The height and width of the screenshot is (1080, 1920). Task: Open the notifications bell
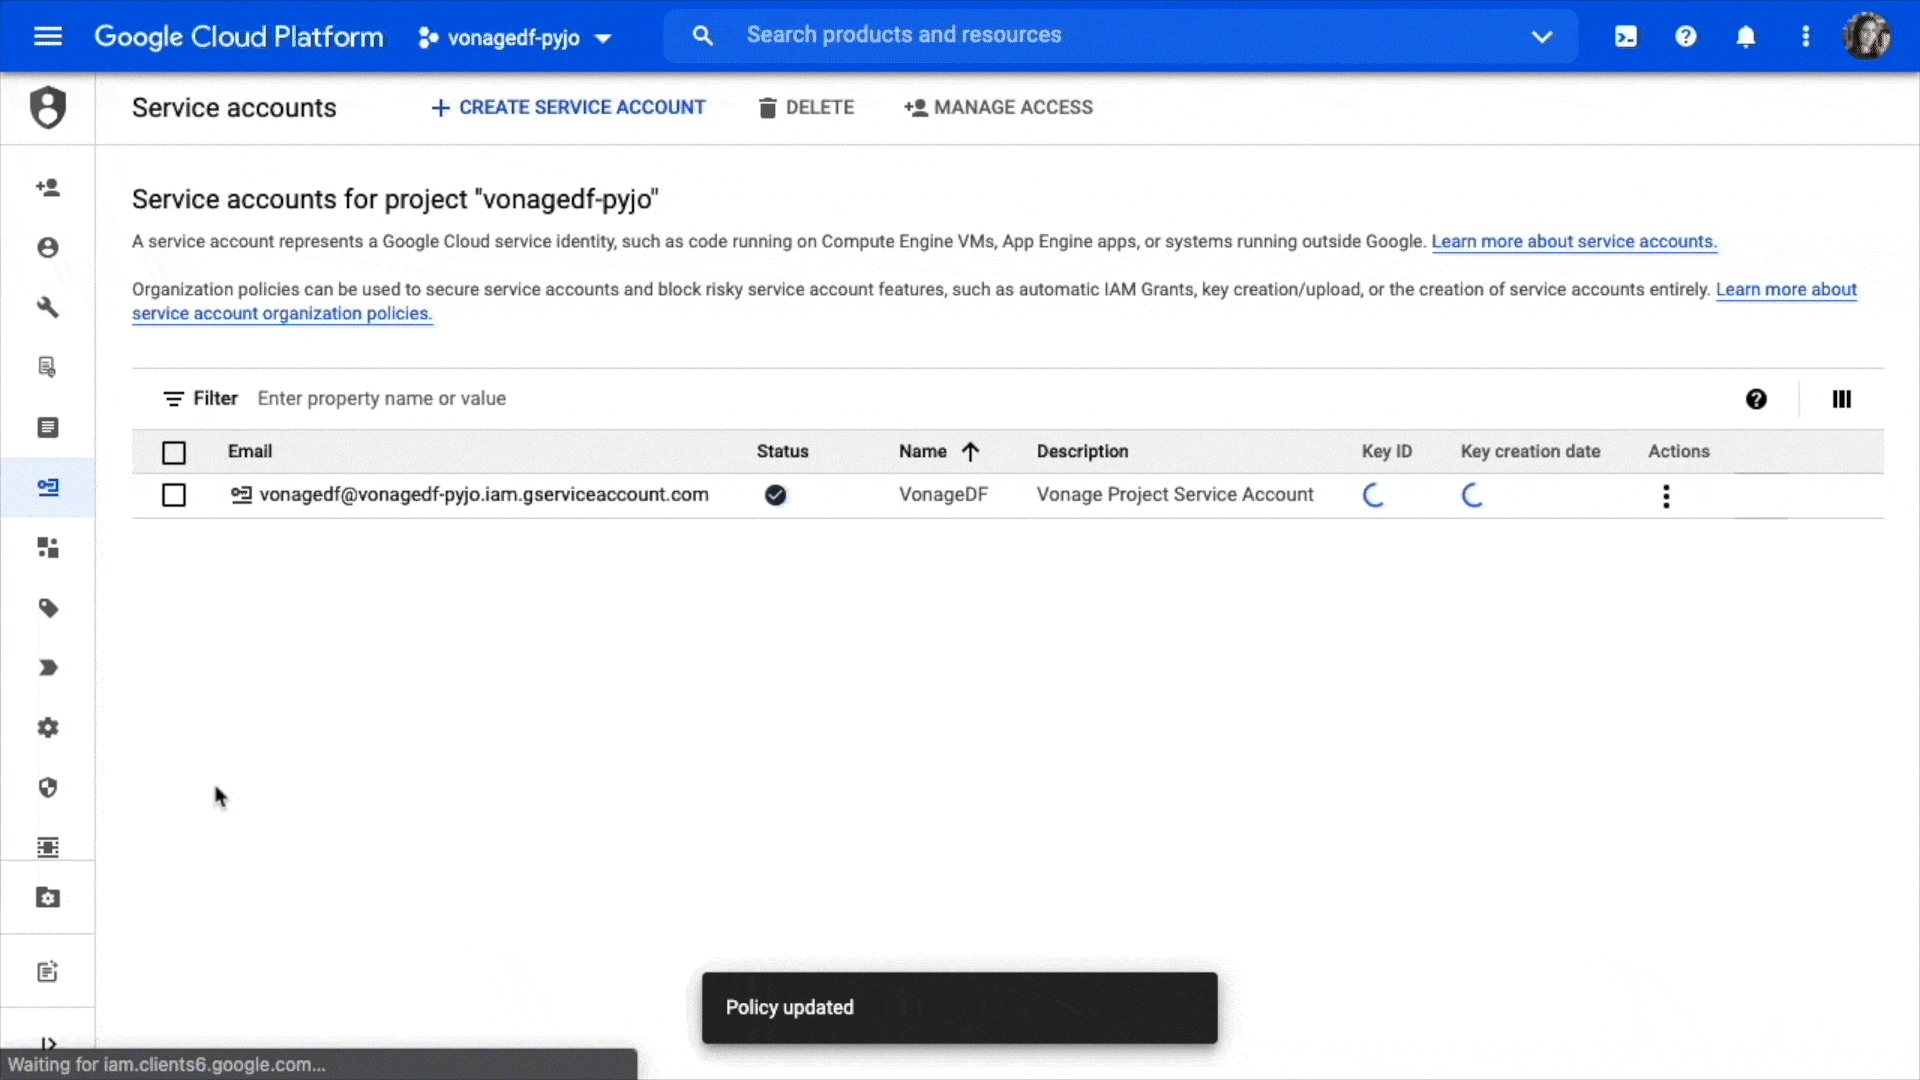1746,37
